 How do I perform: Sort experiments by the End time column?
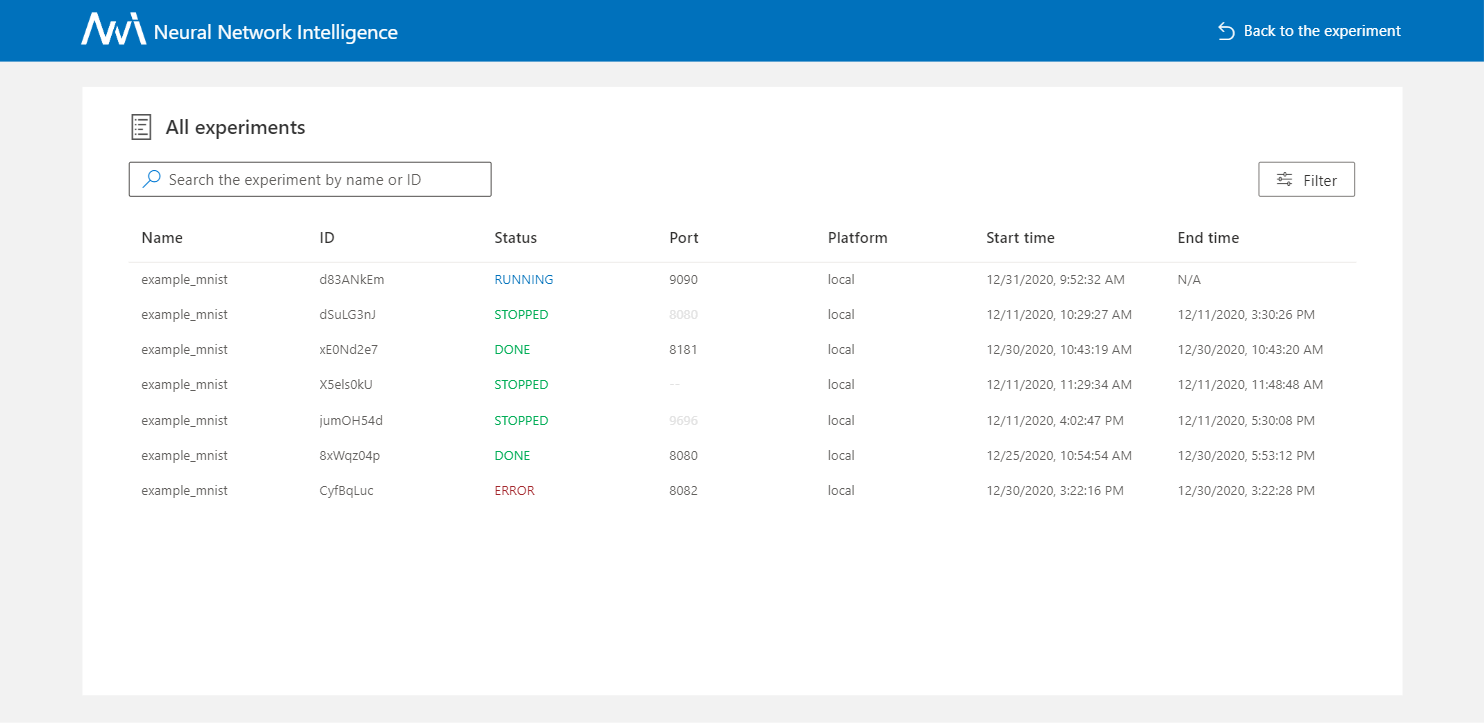tap(1208, 237)
